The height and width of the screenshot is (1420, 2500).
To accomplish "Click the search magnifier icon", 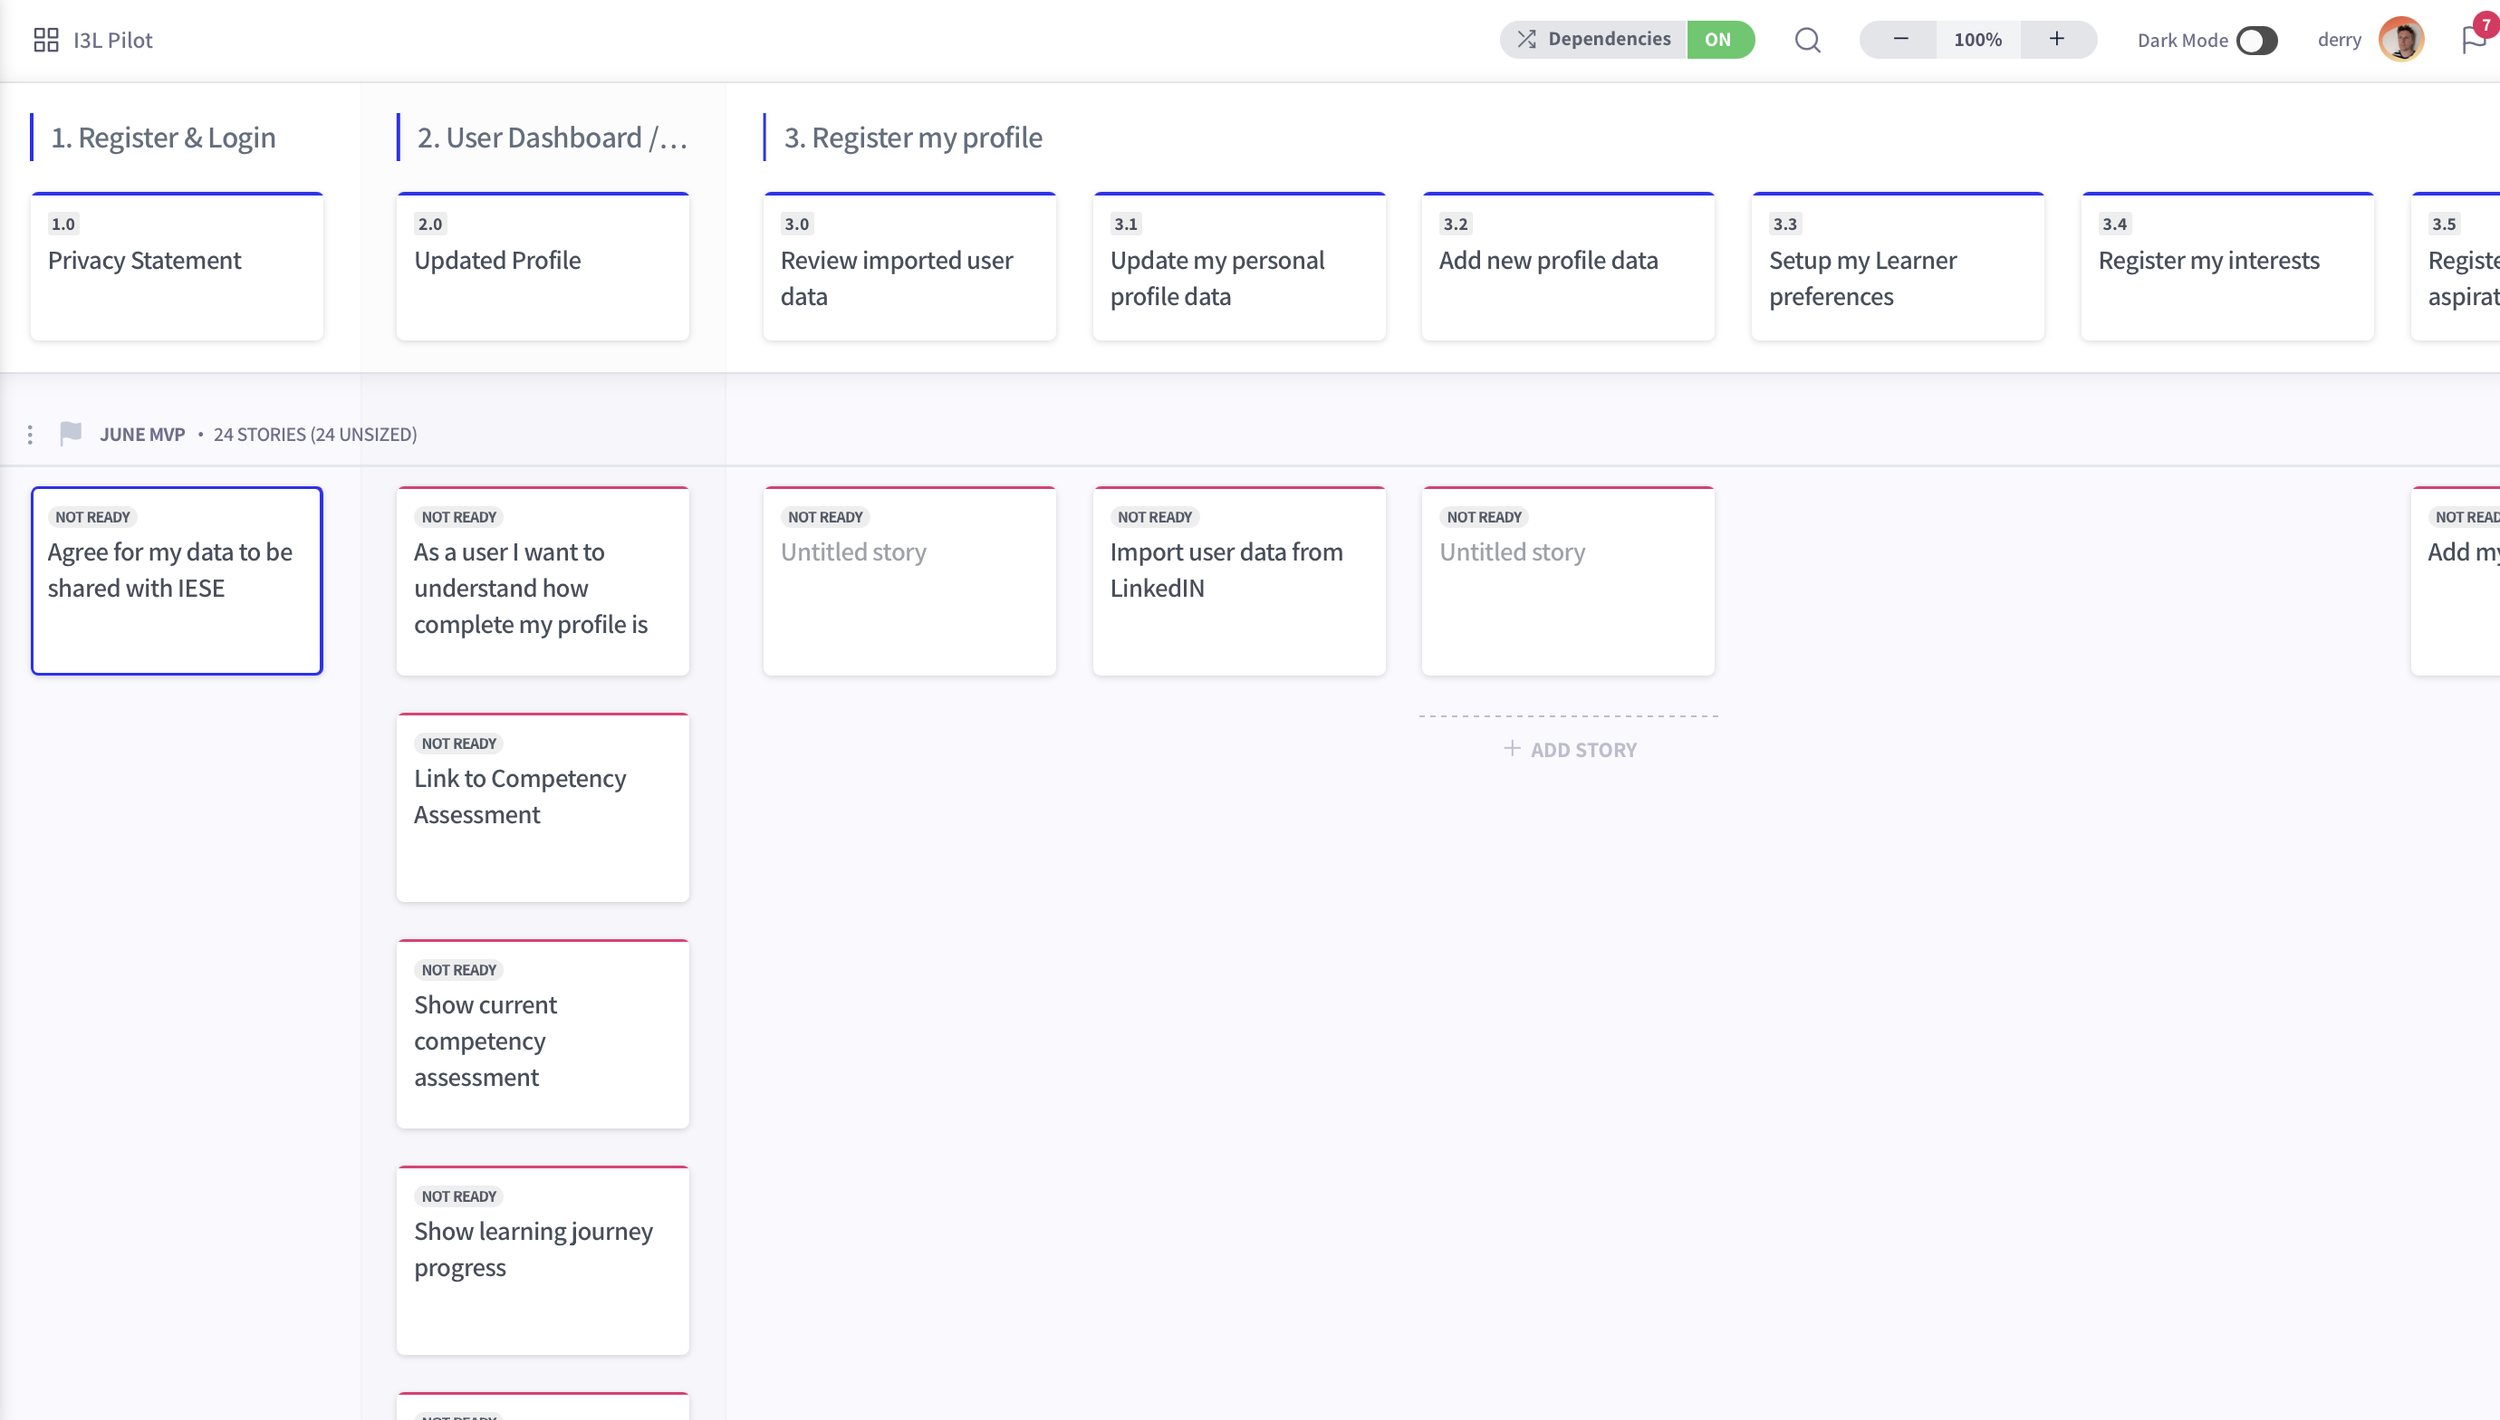I will (1807, 40).
